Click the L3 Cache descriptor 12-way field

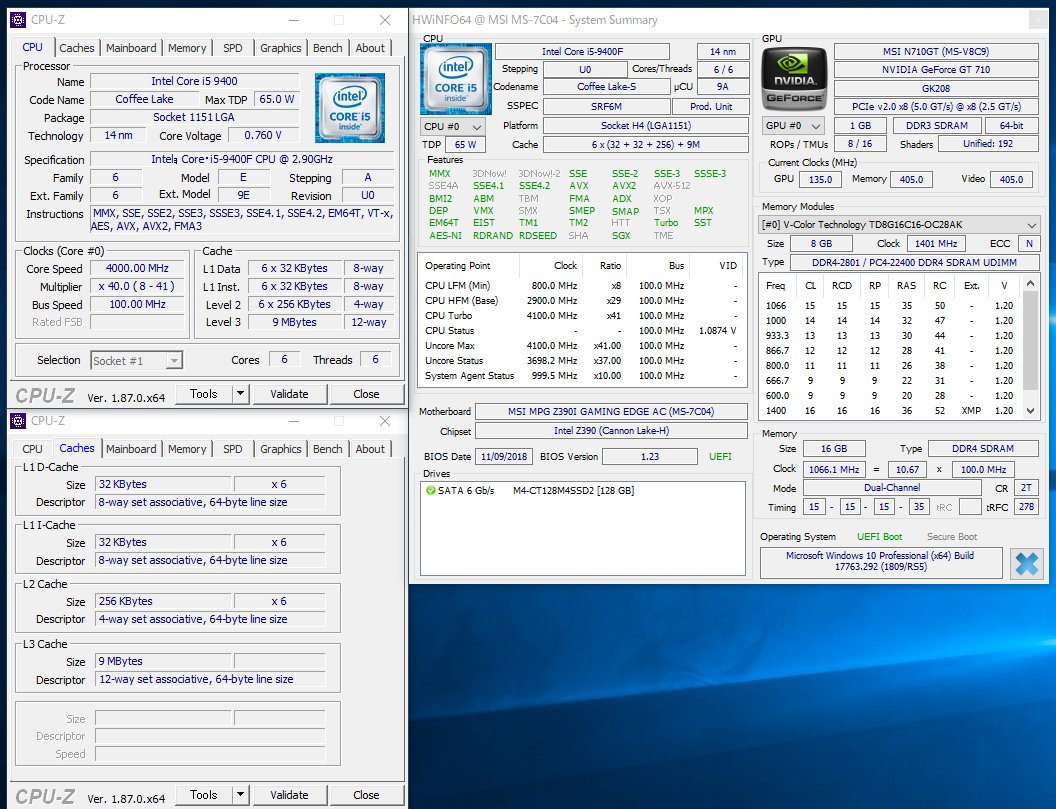click(210, 679)
